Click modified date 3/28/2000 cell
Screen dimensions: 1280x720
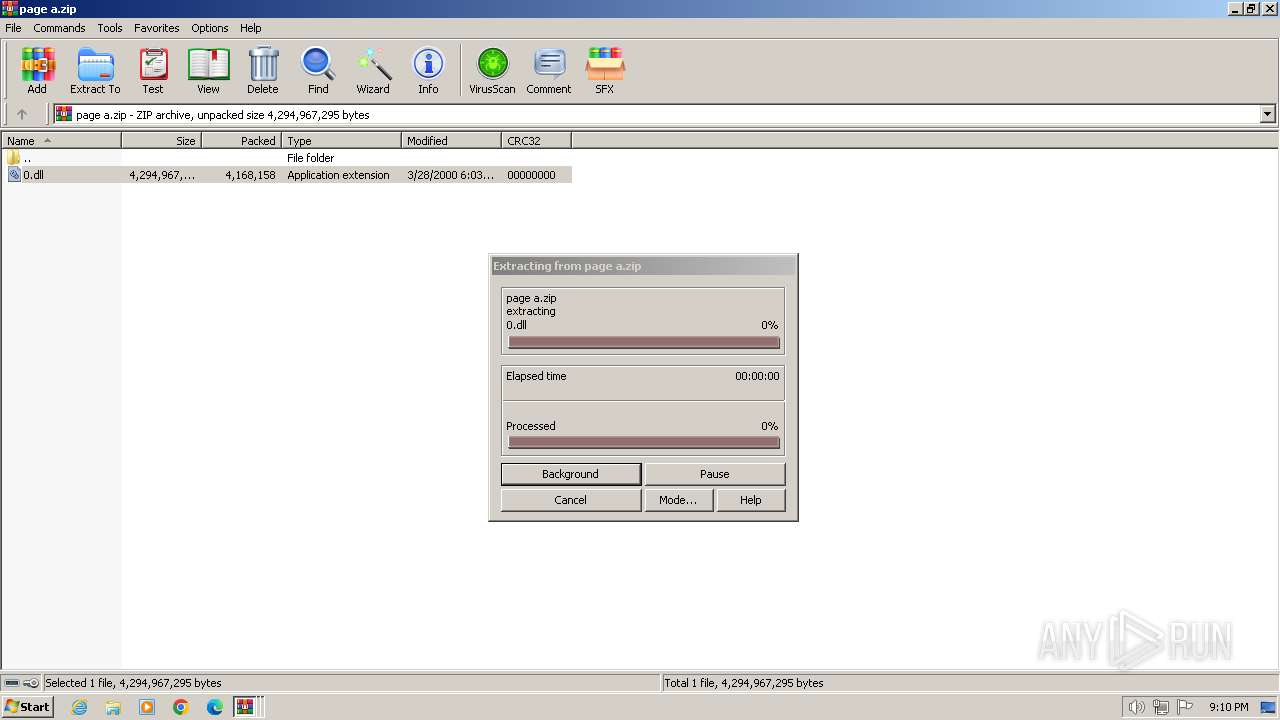coord(450,175)
